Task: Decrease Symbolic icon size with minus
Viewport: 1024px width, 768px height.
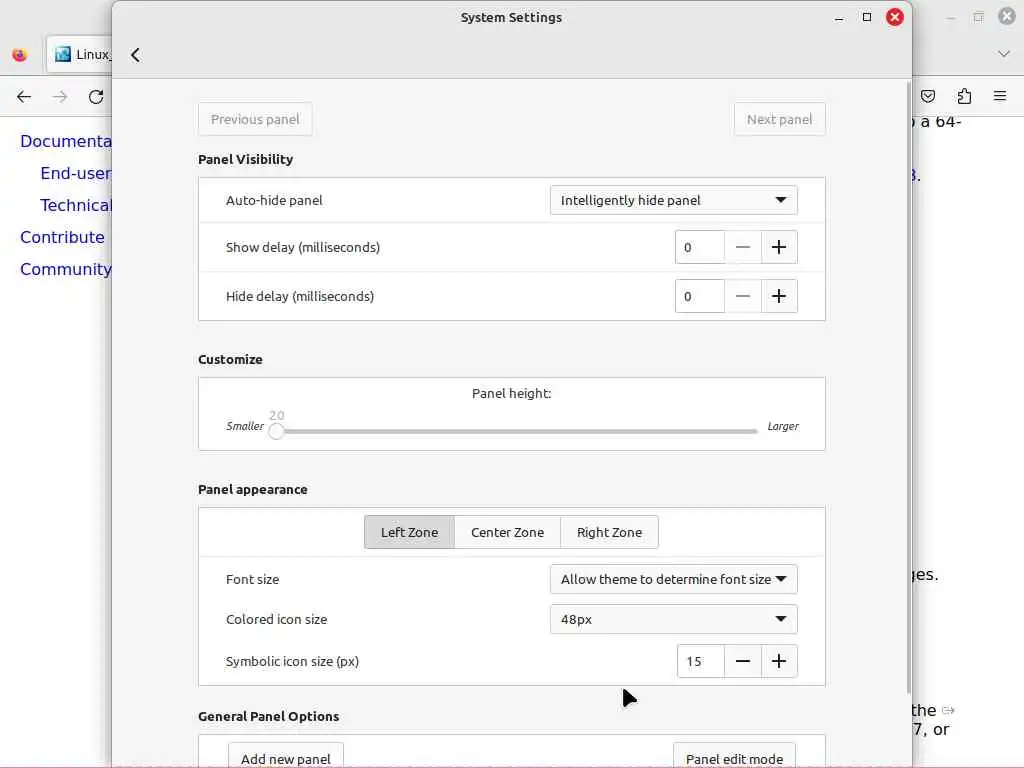Action: (x=743, y=661)
